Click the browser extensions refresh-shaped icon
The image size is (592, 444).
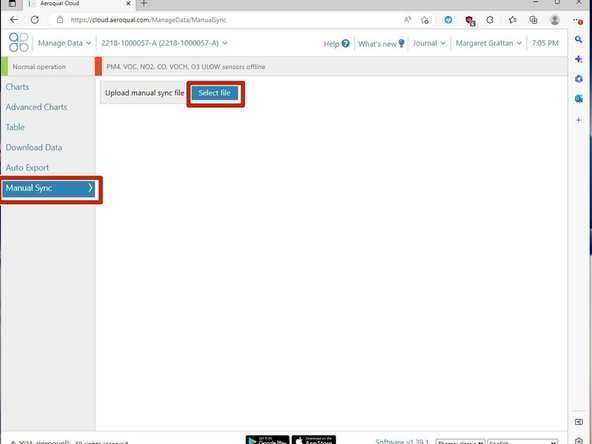(490, 20)
